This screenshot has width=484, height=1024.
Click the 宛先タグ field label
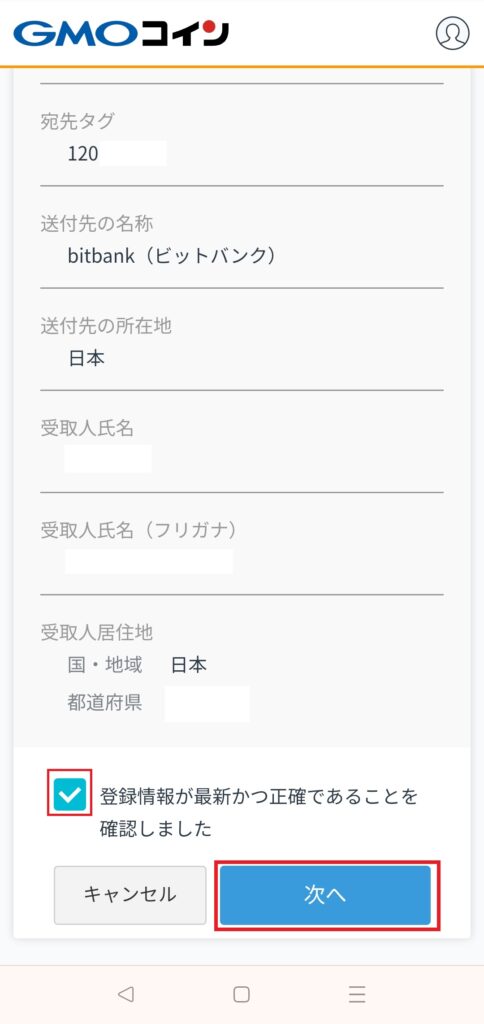[x=77, y=121]
